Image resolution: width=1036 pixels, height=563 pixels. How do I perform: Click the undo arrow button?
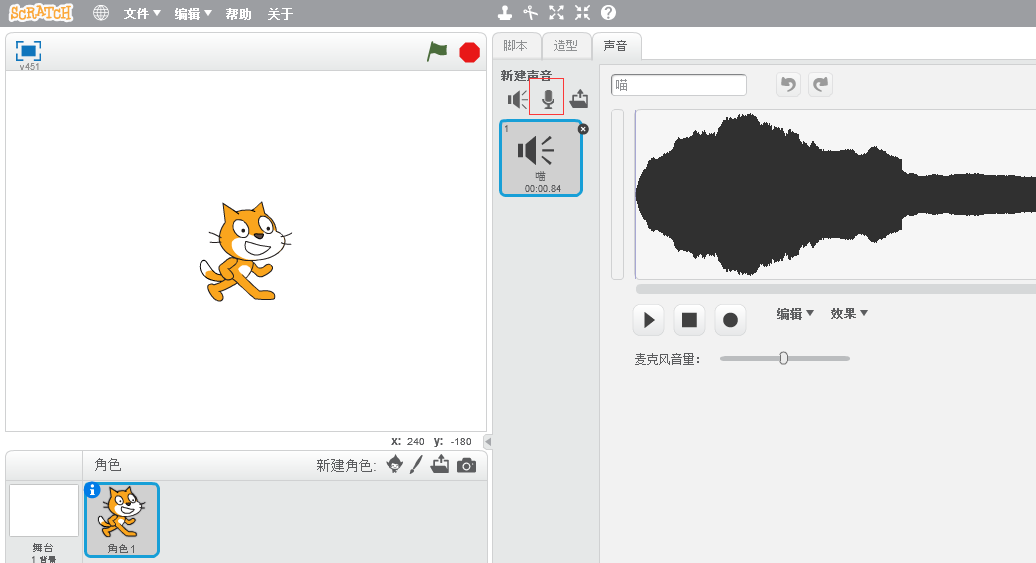click(x=788, y=85)
